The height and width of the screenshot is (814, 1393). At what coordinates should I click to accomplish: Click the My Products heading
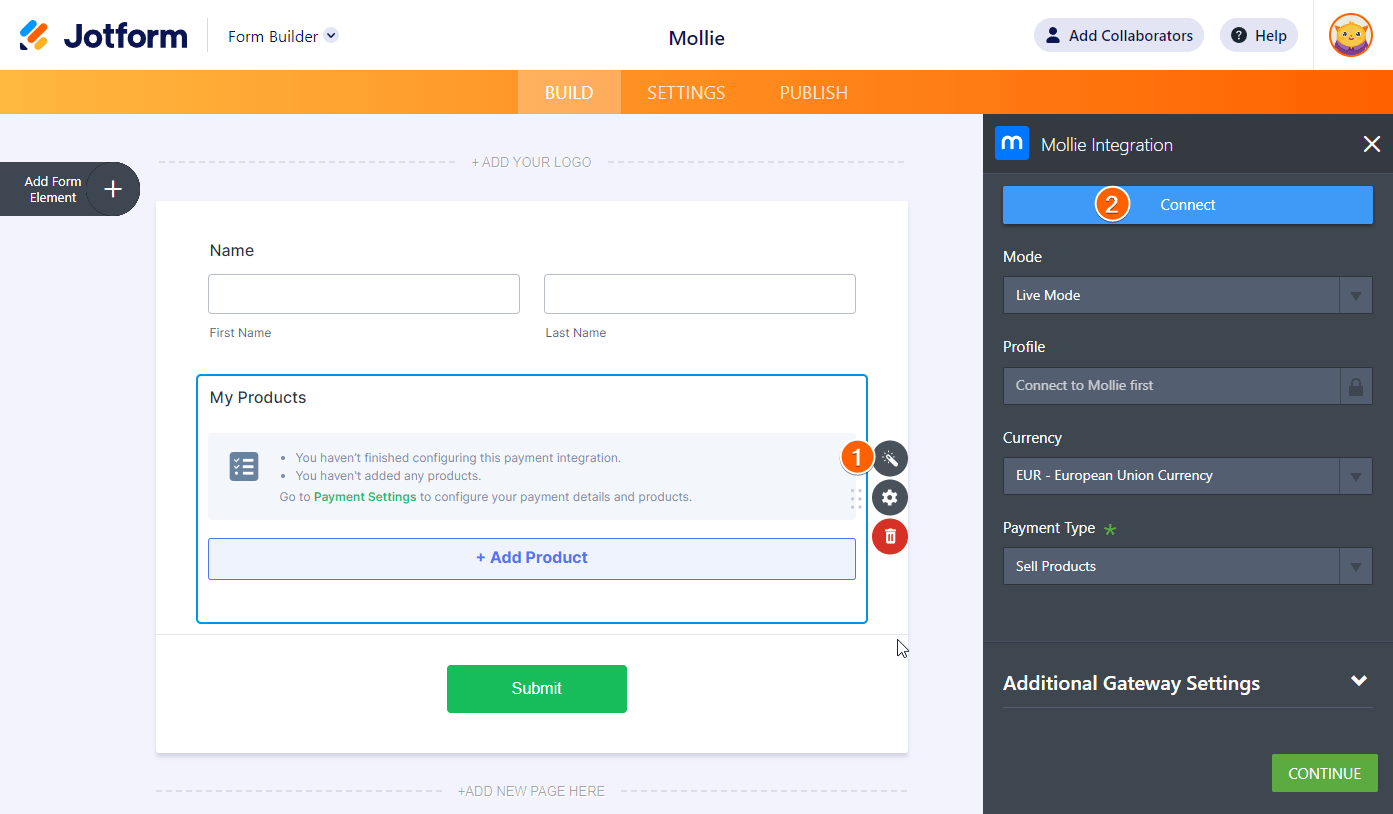[258, 397]
